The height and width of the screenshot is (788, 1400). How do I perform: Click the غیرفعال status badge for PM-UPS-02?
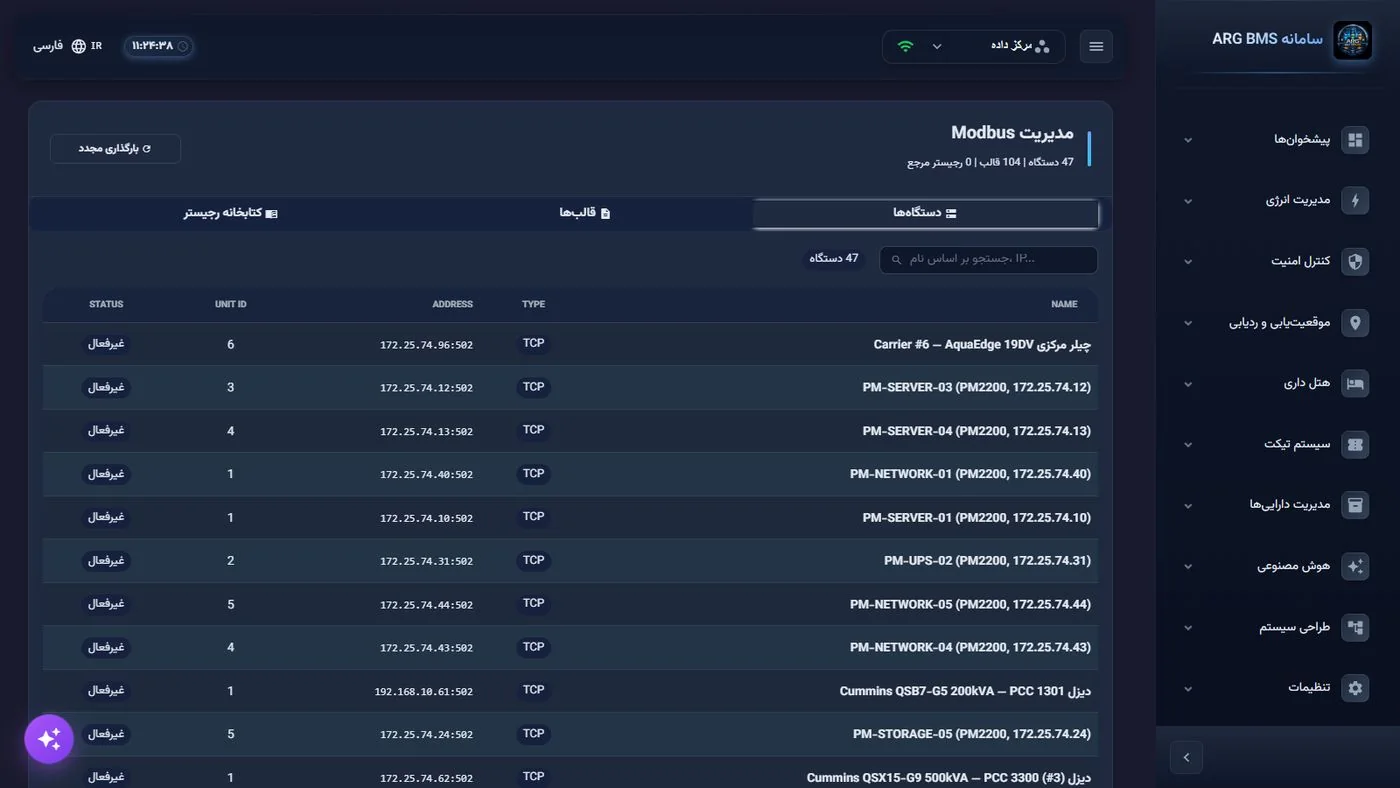click(106, 560)
